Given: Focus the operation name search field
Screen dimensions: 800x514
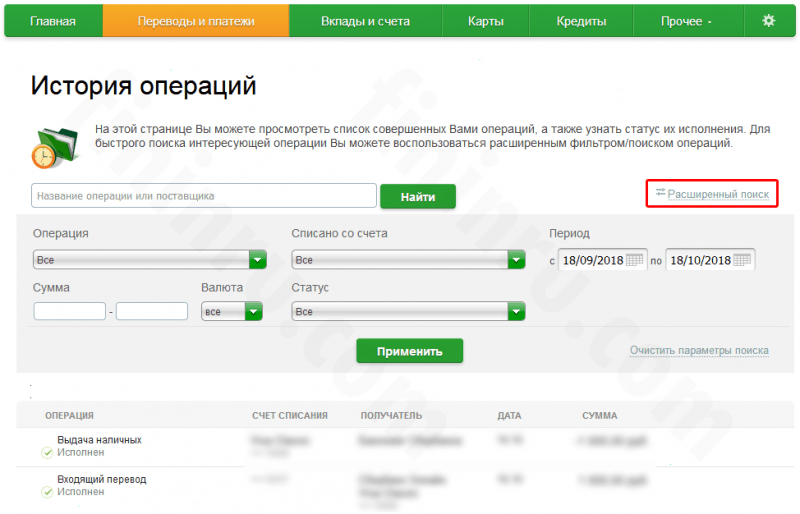Looking at the screenshot, I should (x=204, y=196).
